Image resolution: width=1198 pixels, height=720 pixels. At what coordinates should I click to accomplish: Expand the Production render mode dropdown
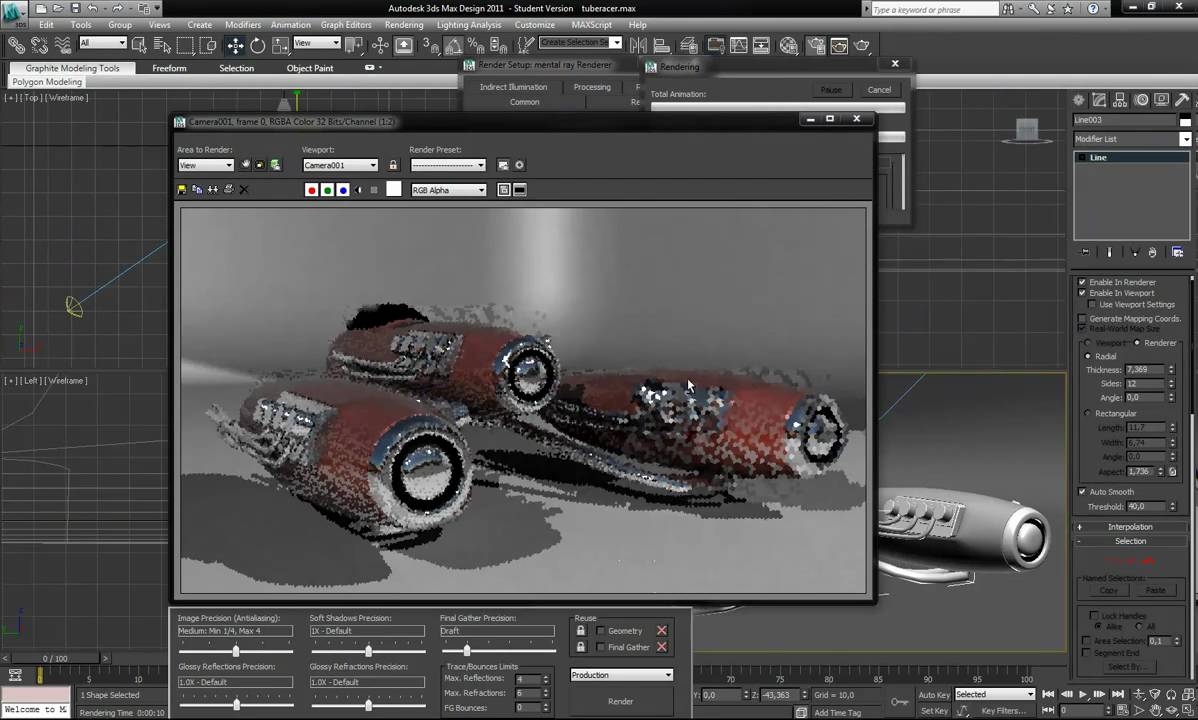click(x=621, y=675)
